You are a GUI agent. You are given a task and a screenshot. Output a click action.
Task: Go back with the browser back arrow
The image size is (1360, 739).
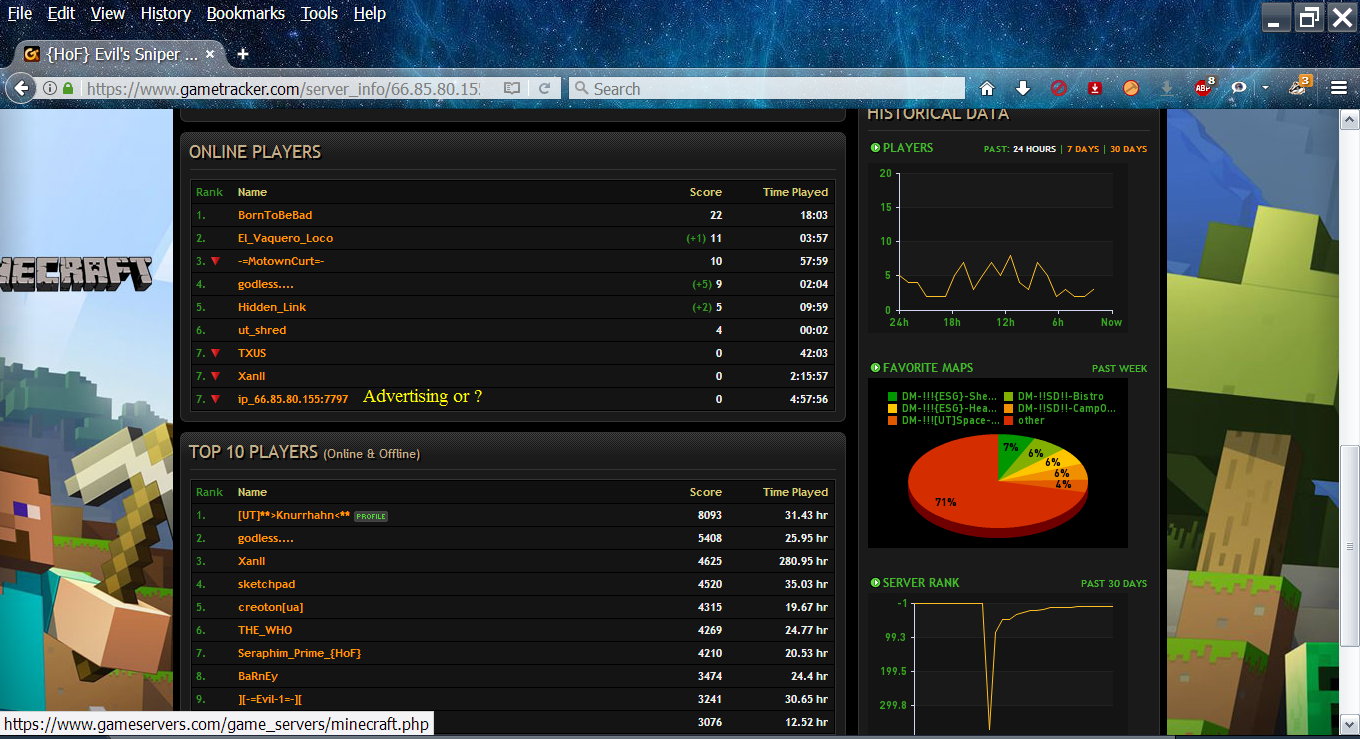(20, 88)
